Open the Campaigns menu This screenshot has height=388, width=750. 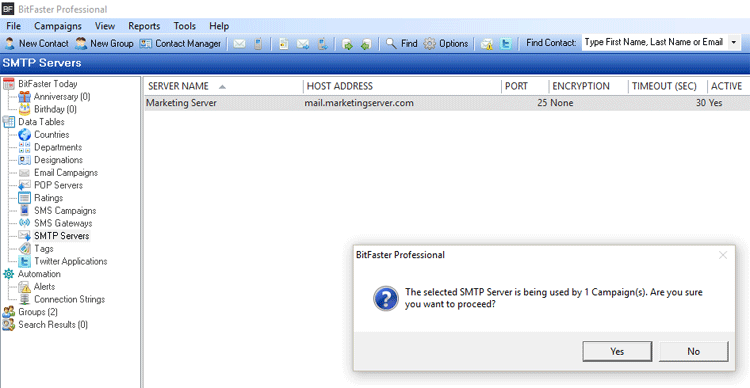(58, 26)
